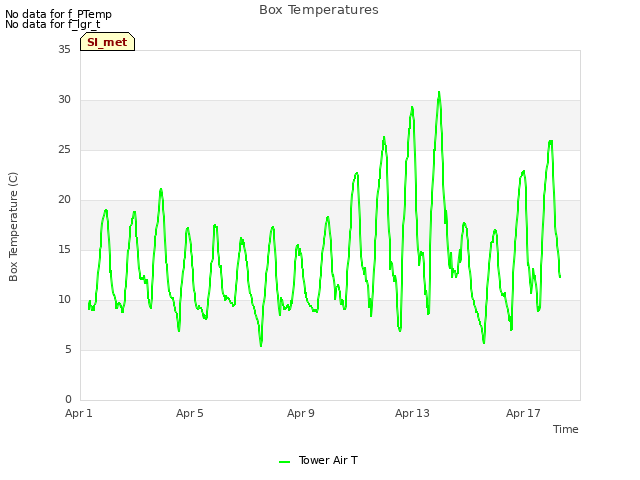Click the 'No data for f_lgr_t' message
640x480 pixels.
tap(53, 24)
